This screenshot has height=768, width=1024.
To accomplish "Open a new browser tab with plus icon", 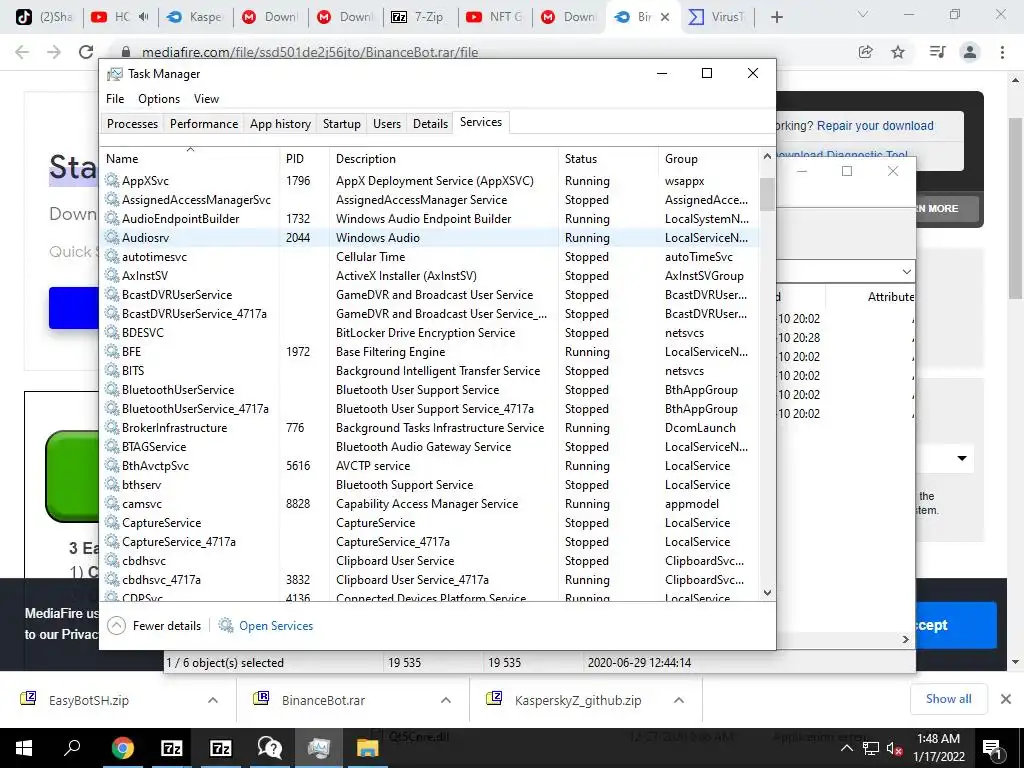I will click(776, 17).
